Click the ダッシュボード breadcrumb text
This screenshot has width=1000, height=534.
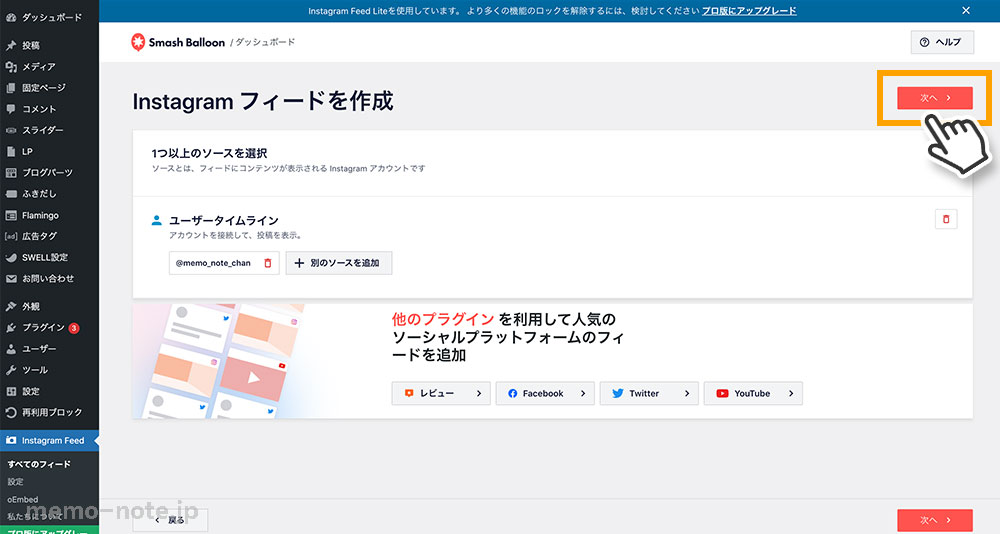(265, 42)
